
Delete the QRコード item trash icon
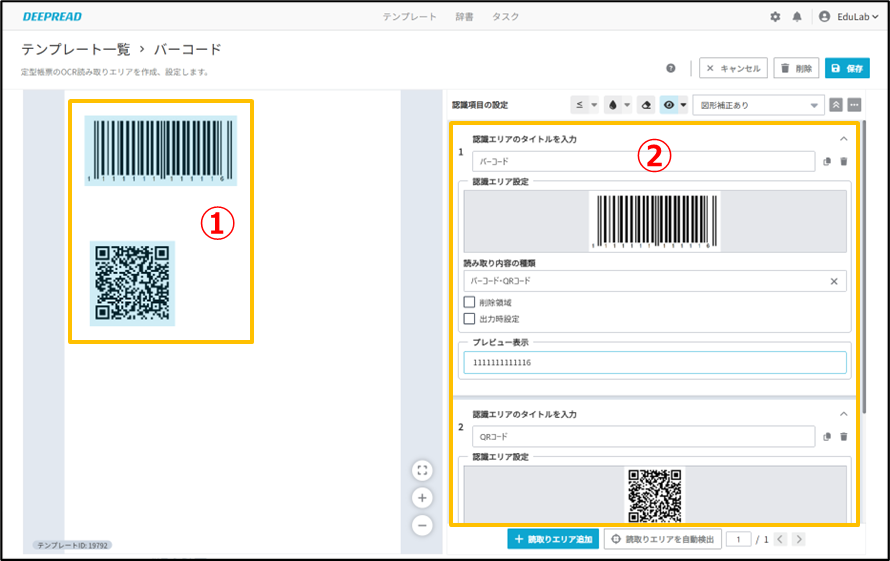(x=843, y=437)
